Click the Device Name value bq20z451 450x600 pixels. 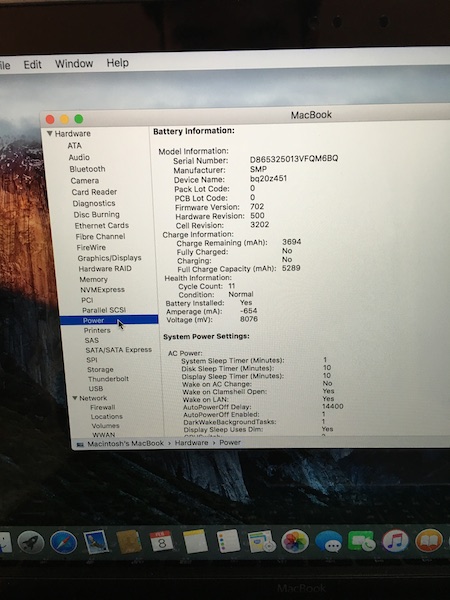(x=269, y=178)
